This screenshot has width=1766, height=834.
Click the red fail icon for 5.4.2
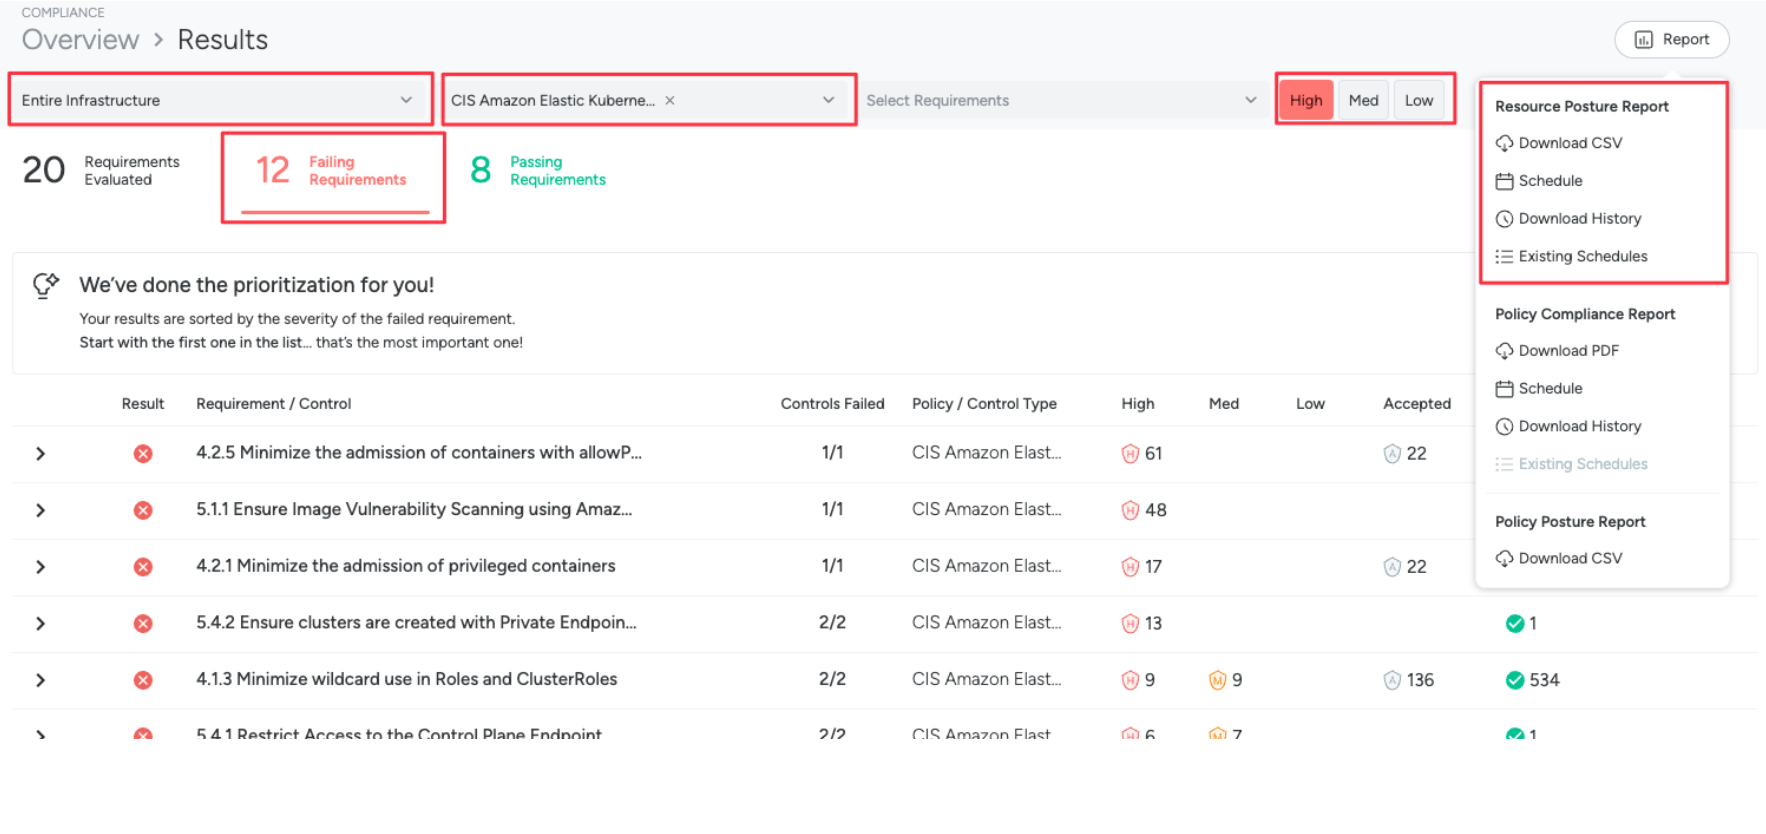(x=143, y=624)
